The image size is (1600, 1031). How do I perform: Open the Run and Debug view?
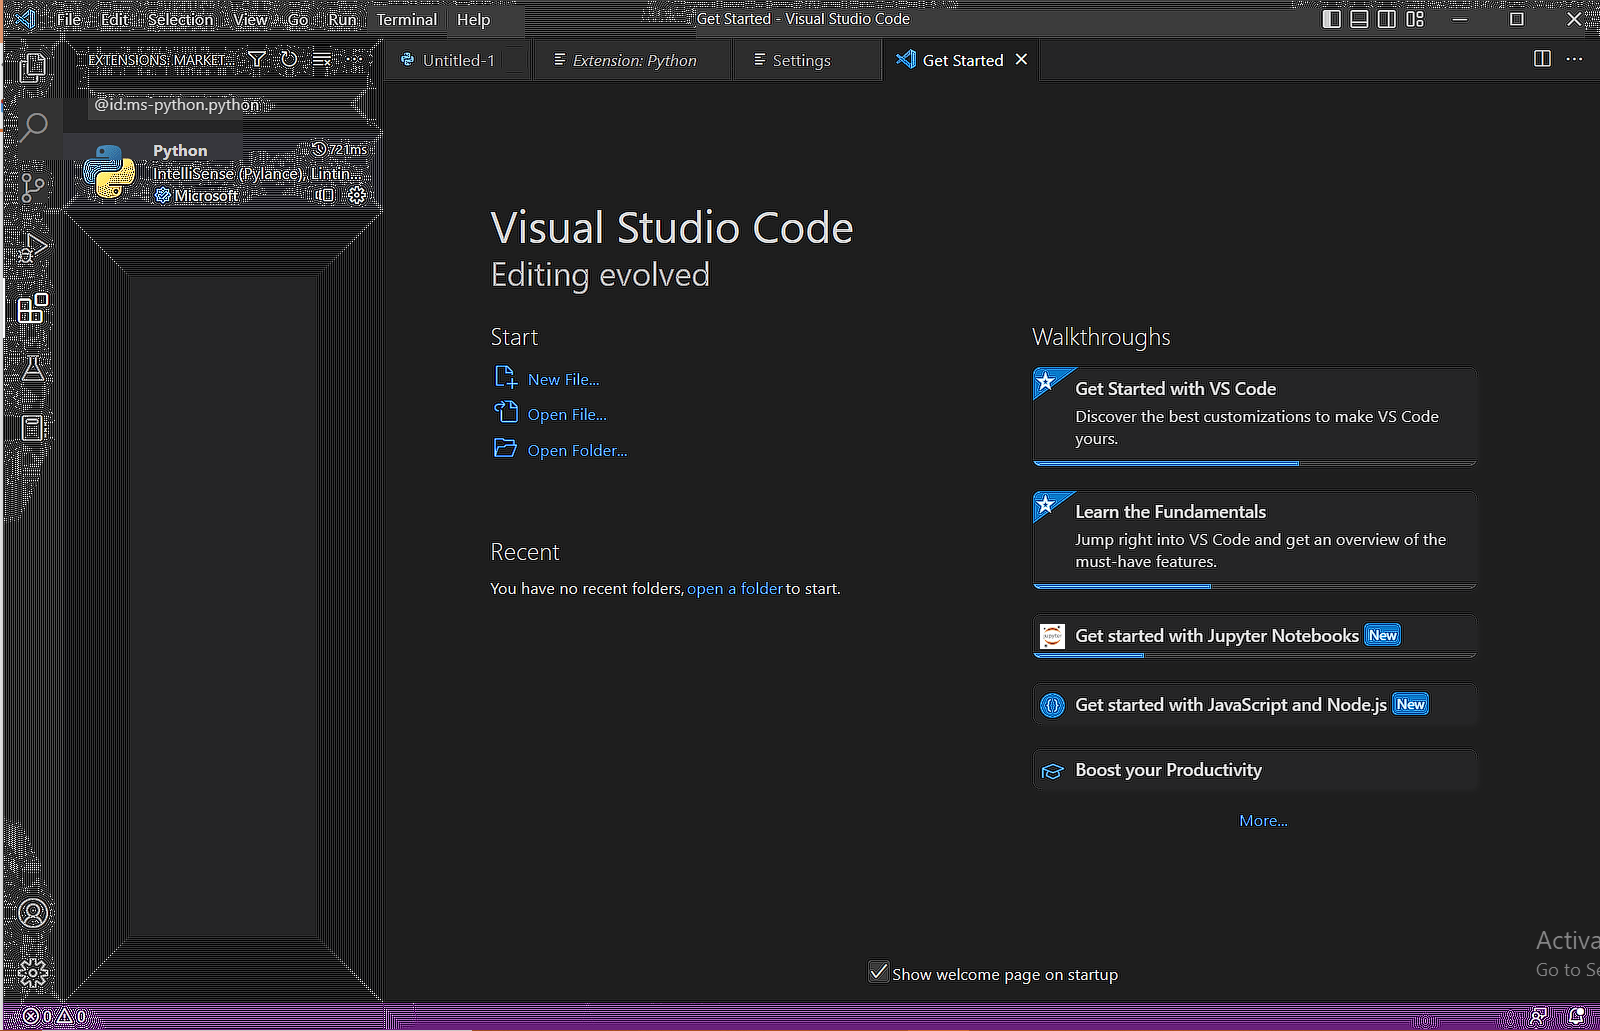[x=33, y=248]
